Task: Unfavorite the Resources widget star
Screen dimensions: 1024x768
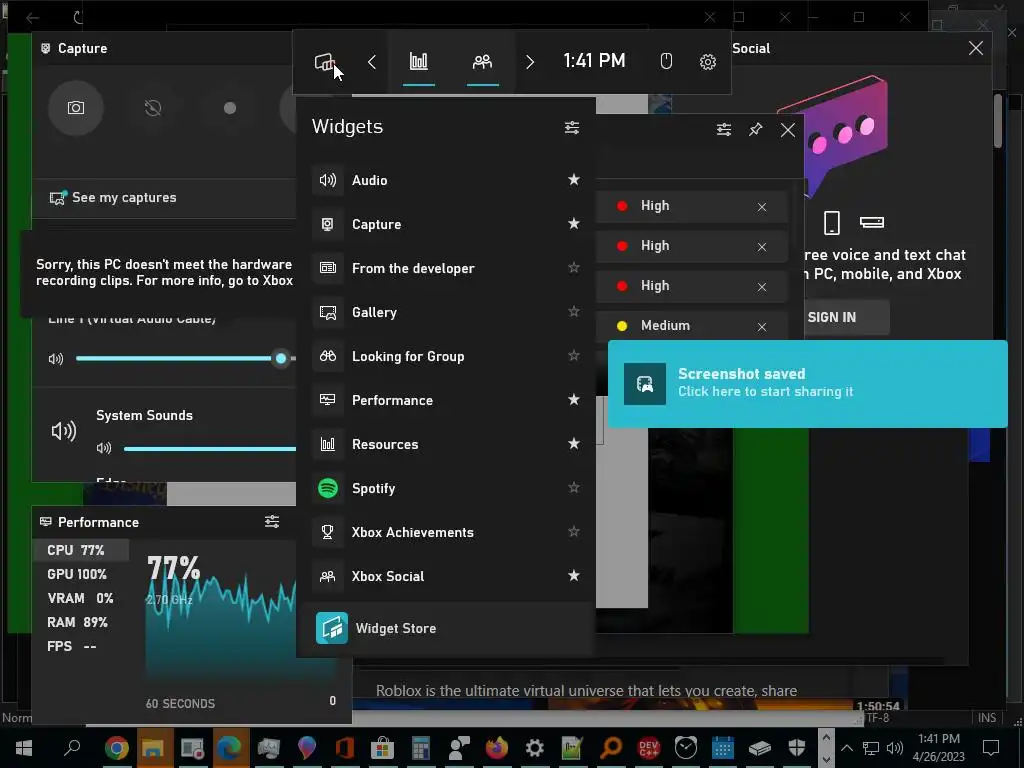Action: pyautogui.click(x=573, y=443)
